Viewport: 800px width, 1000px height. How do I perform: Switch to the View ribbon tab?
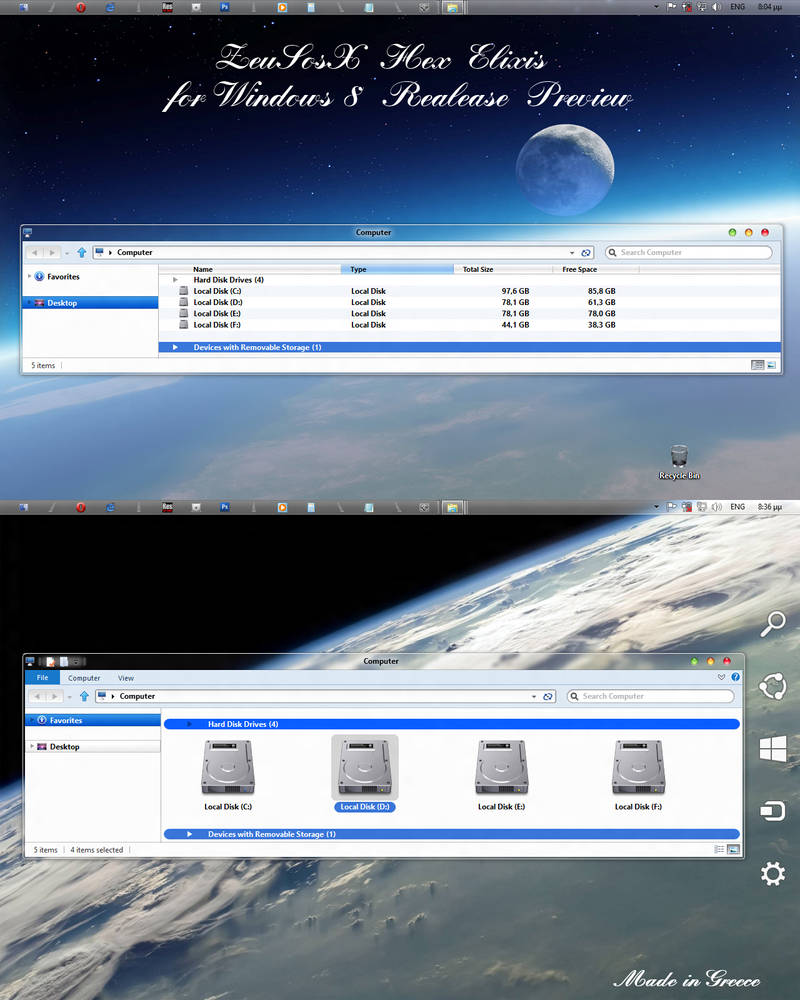pos(126,677)
